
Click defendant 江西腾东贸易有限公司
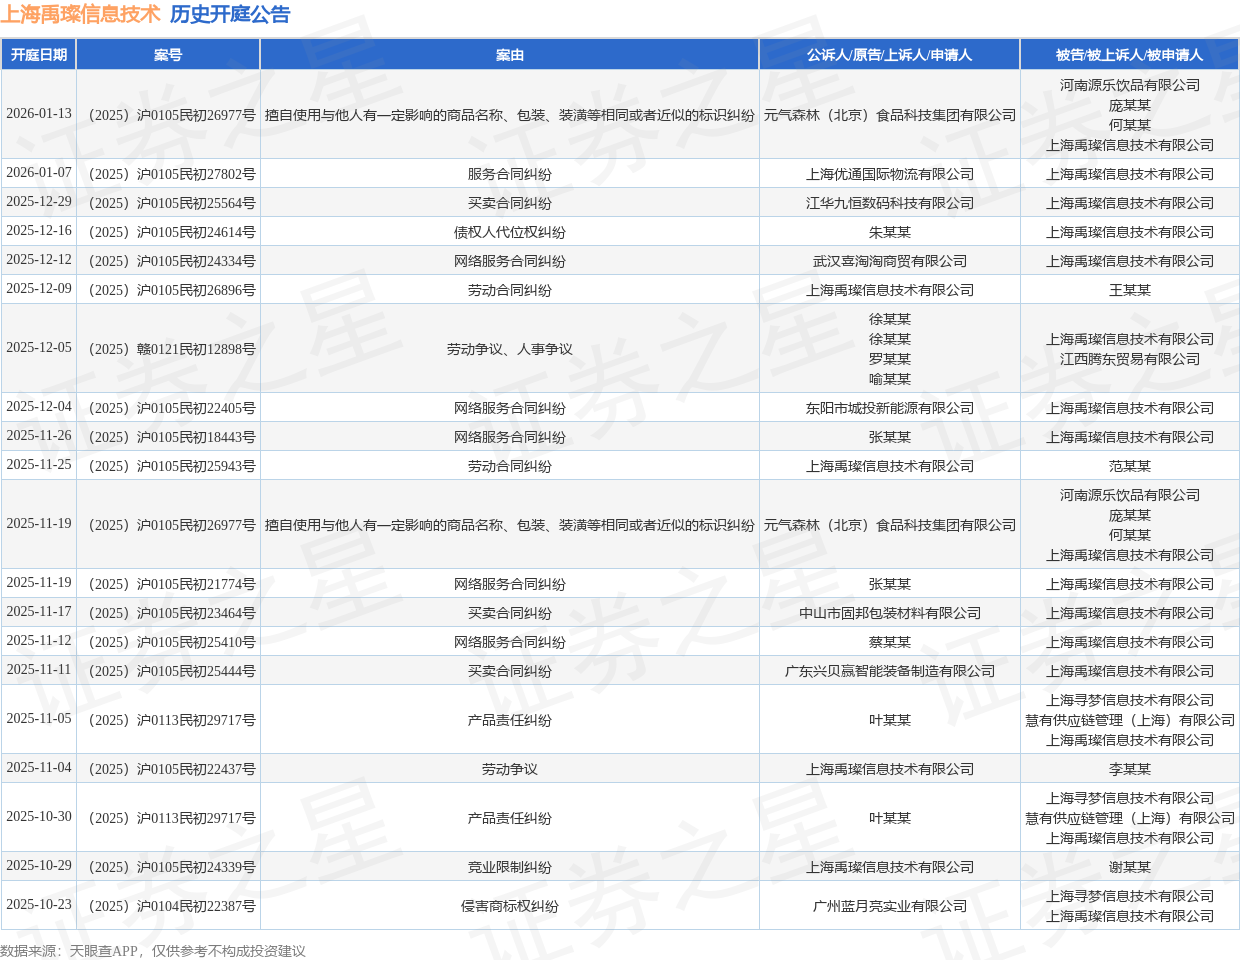pyautogui.click(x=1130, y=359)
